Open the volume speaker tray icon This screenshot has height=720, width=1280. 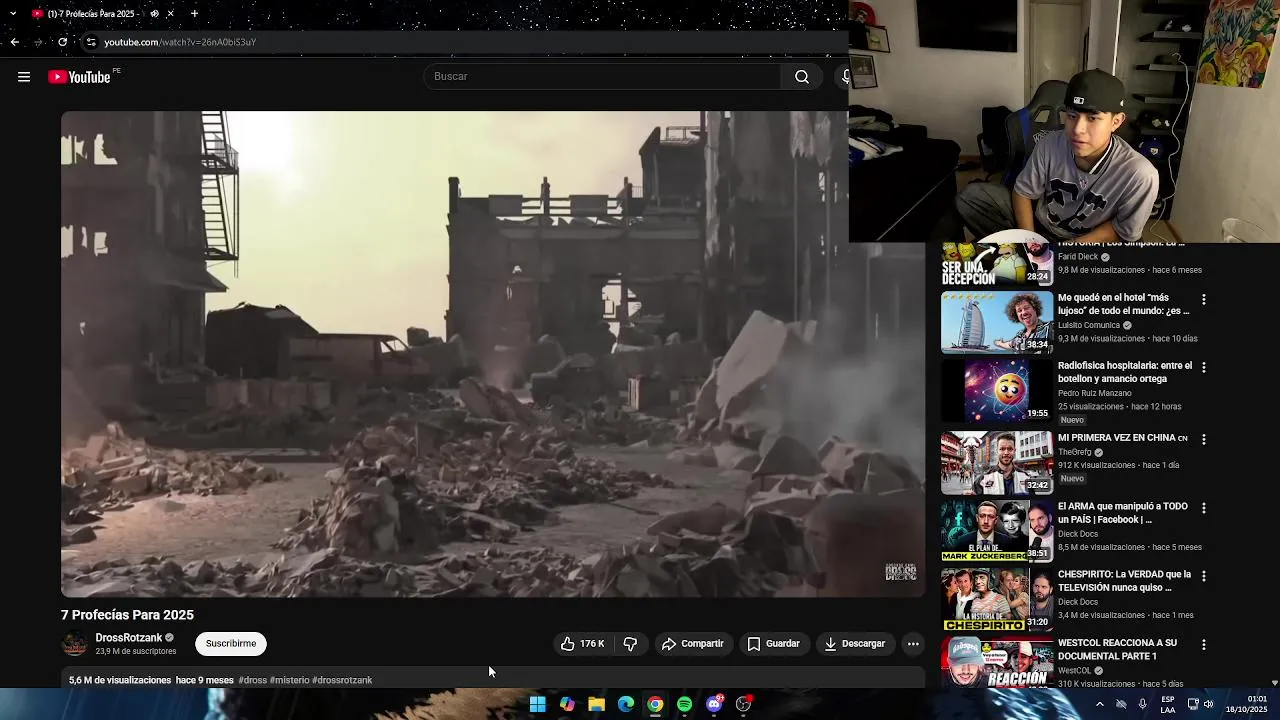click(1209, 704)
